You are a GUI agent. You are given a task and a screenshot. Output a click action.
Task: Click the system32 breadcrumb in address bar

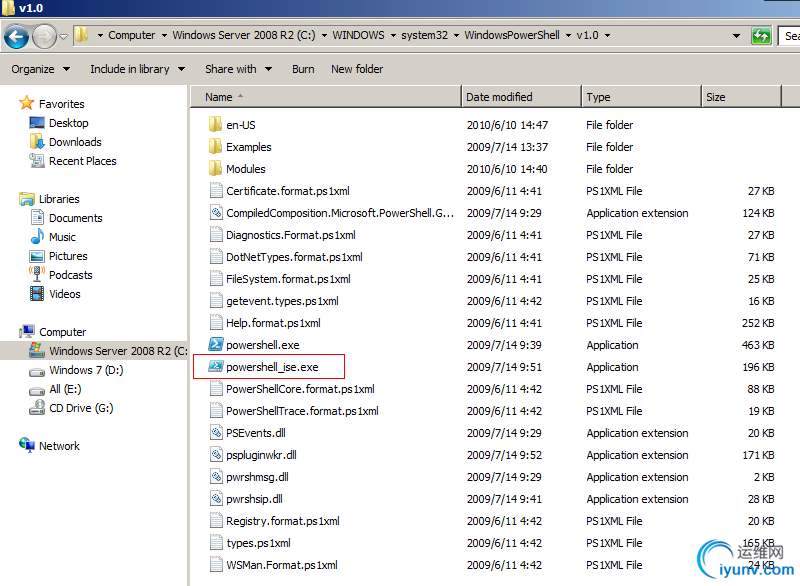coord(424,35)
